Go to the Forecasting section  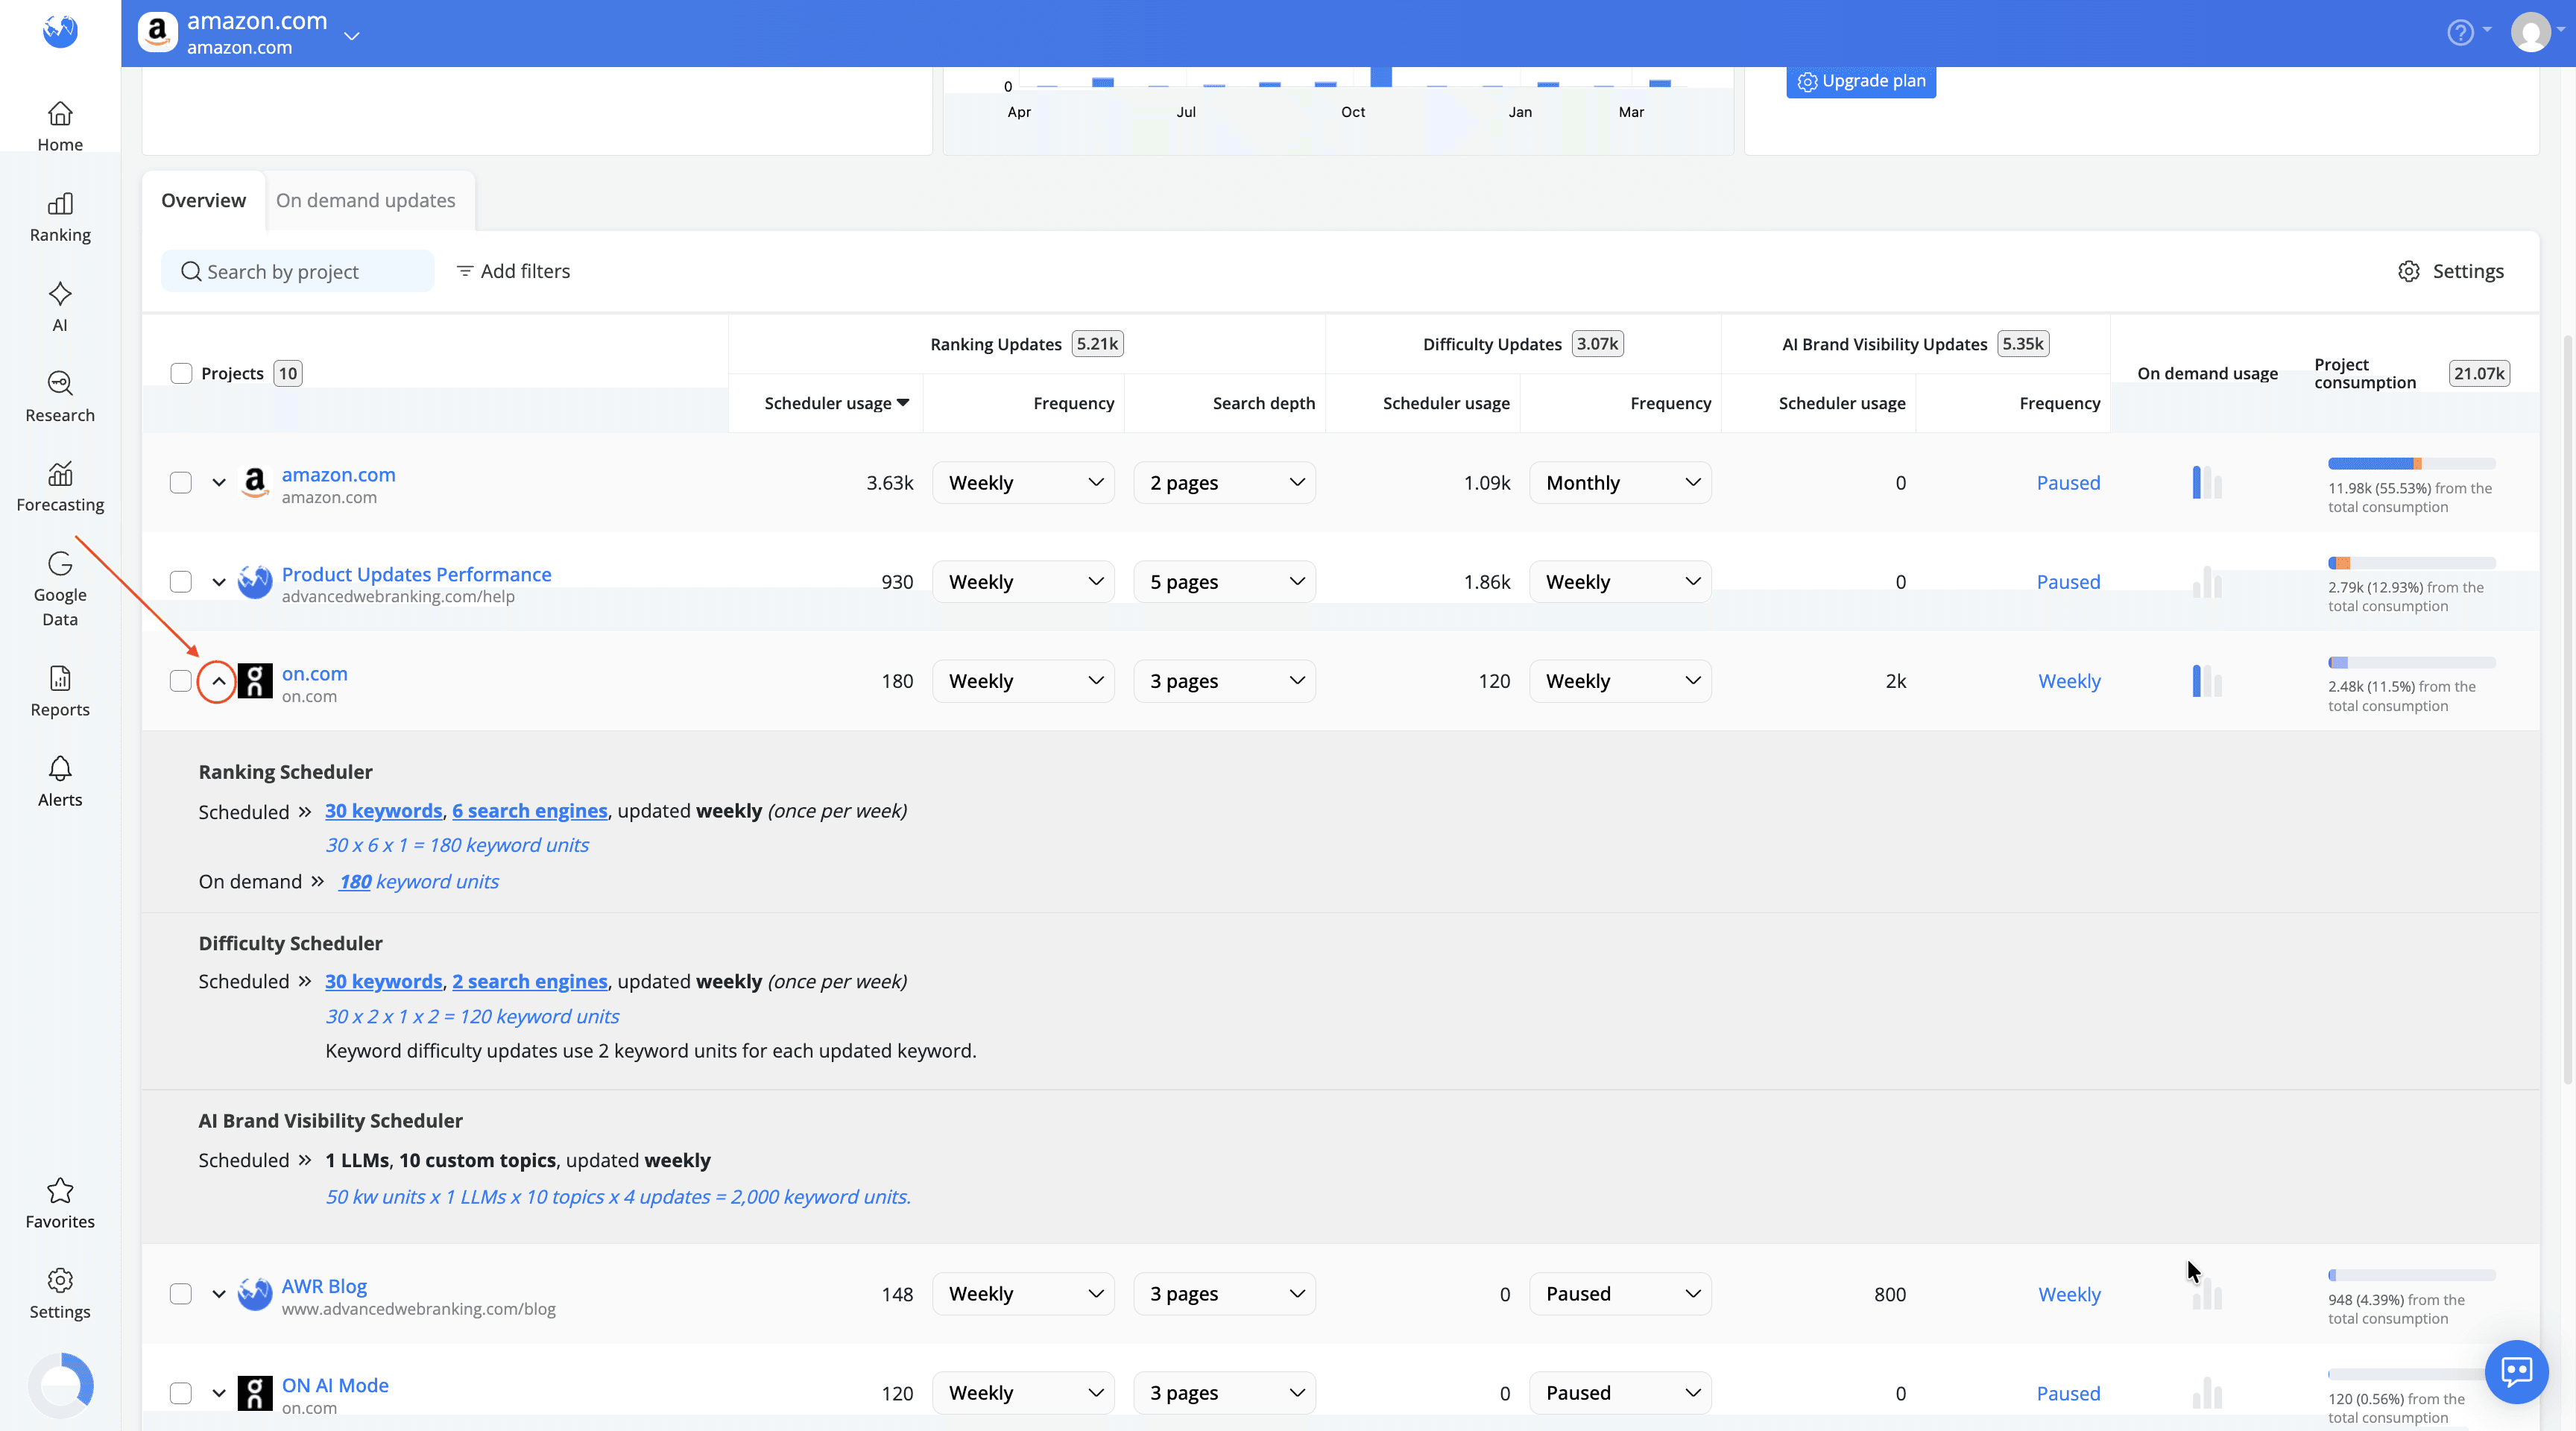click(59, 486)
